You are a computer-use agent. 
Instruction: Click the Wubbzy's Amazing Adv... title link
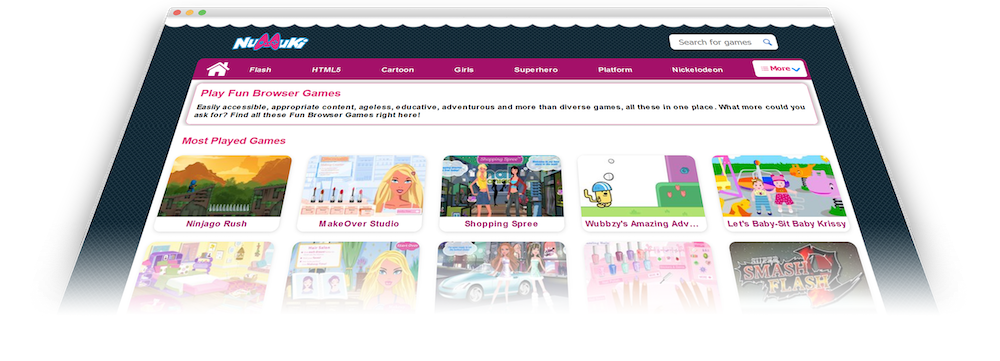pyautogui.click(x=642, y=224)
